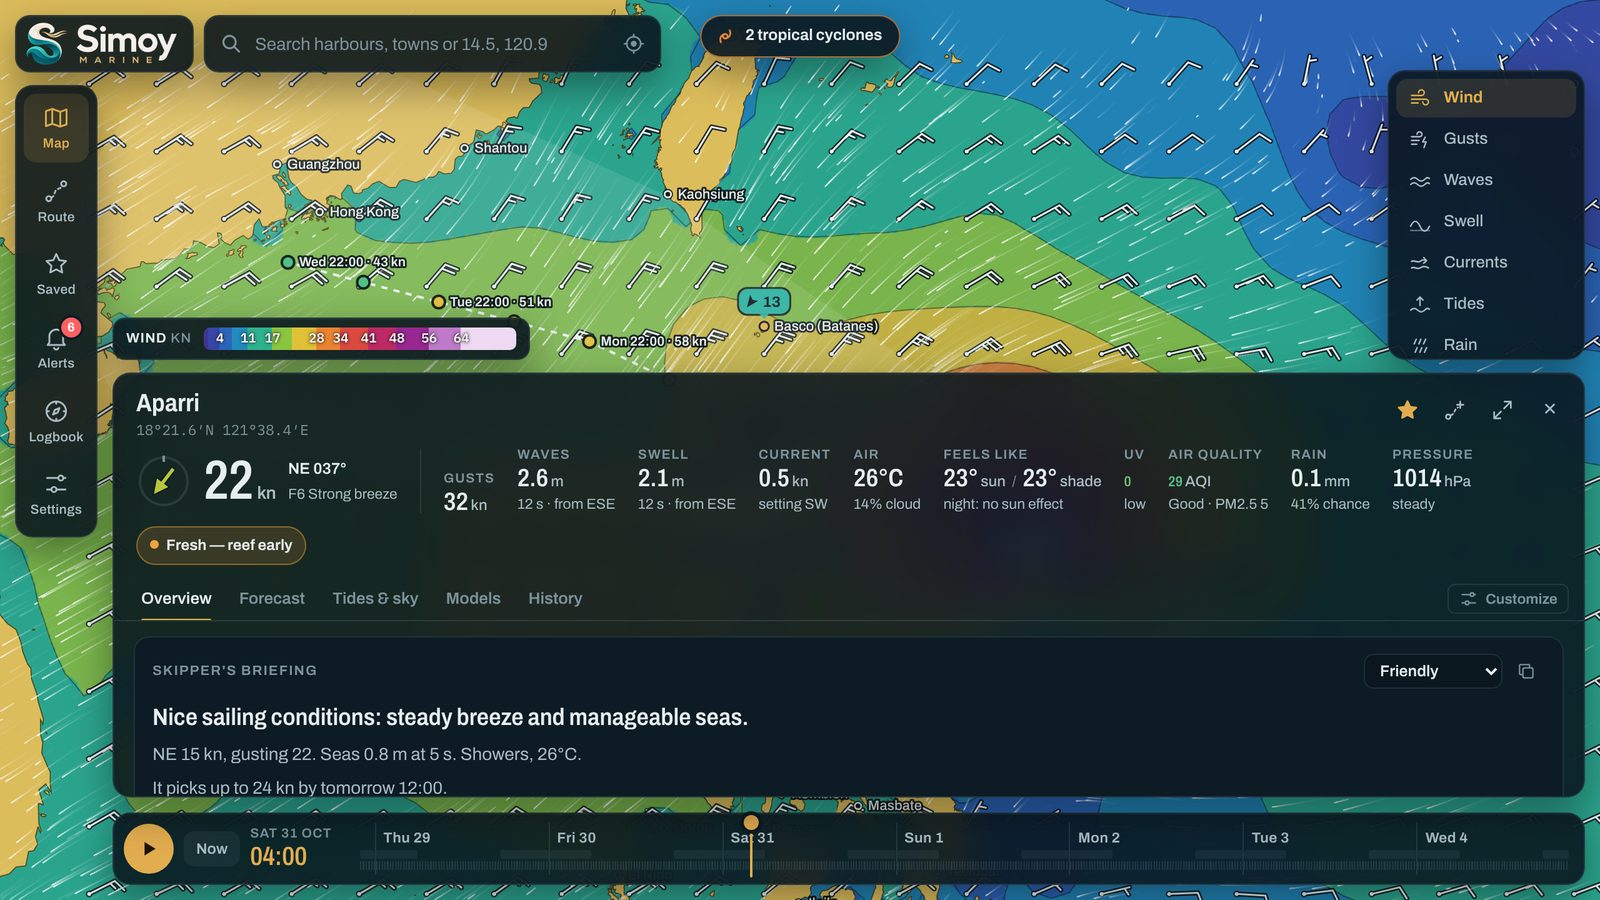The height and width of the screenshot is (900, 1600).
Task: Jump timeline to Tue 3
Action: pos(1270,838)
